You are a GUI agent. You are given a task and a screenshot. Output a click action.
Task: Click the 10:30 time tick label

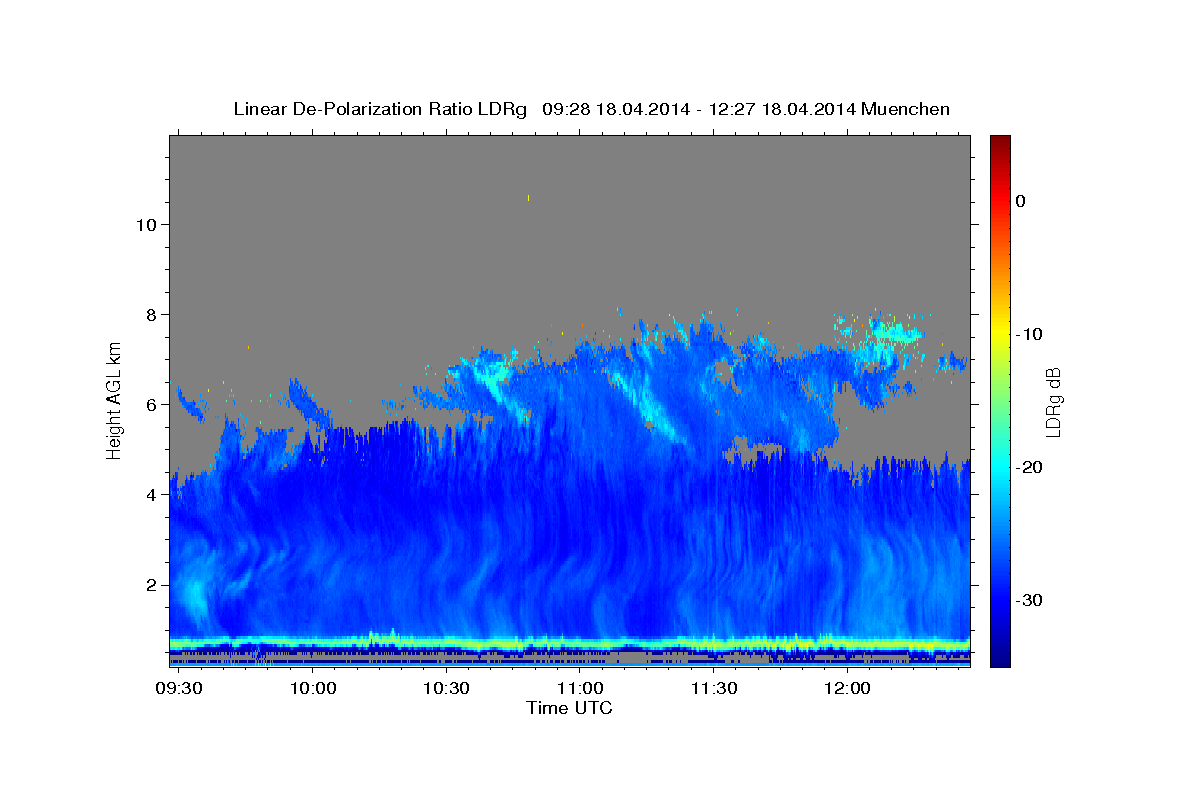[x=446, y=689]
